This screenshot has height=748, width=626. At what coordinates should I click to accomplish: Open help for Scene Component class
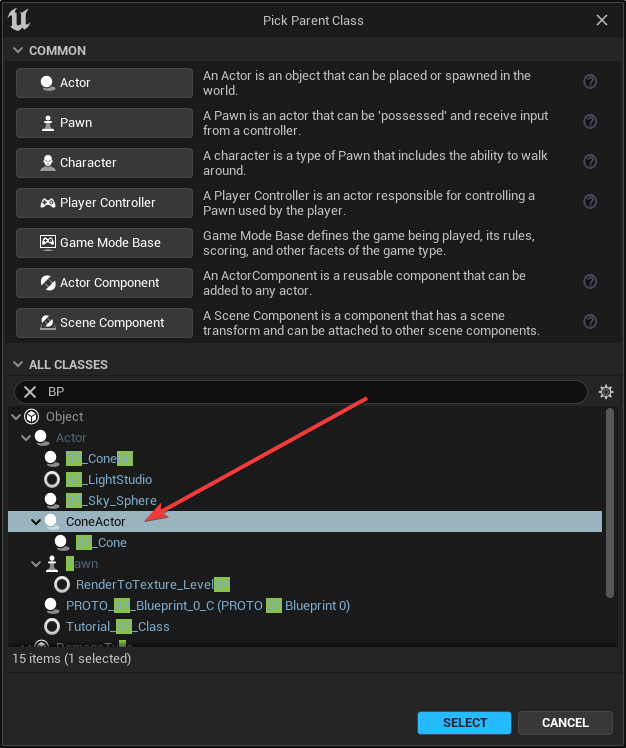coord(590,322)
